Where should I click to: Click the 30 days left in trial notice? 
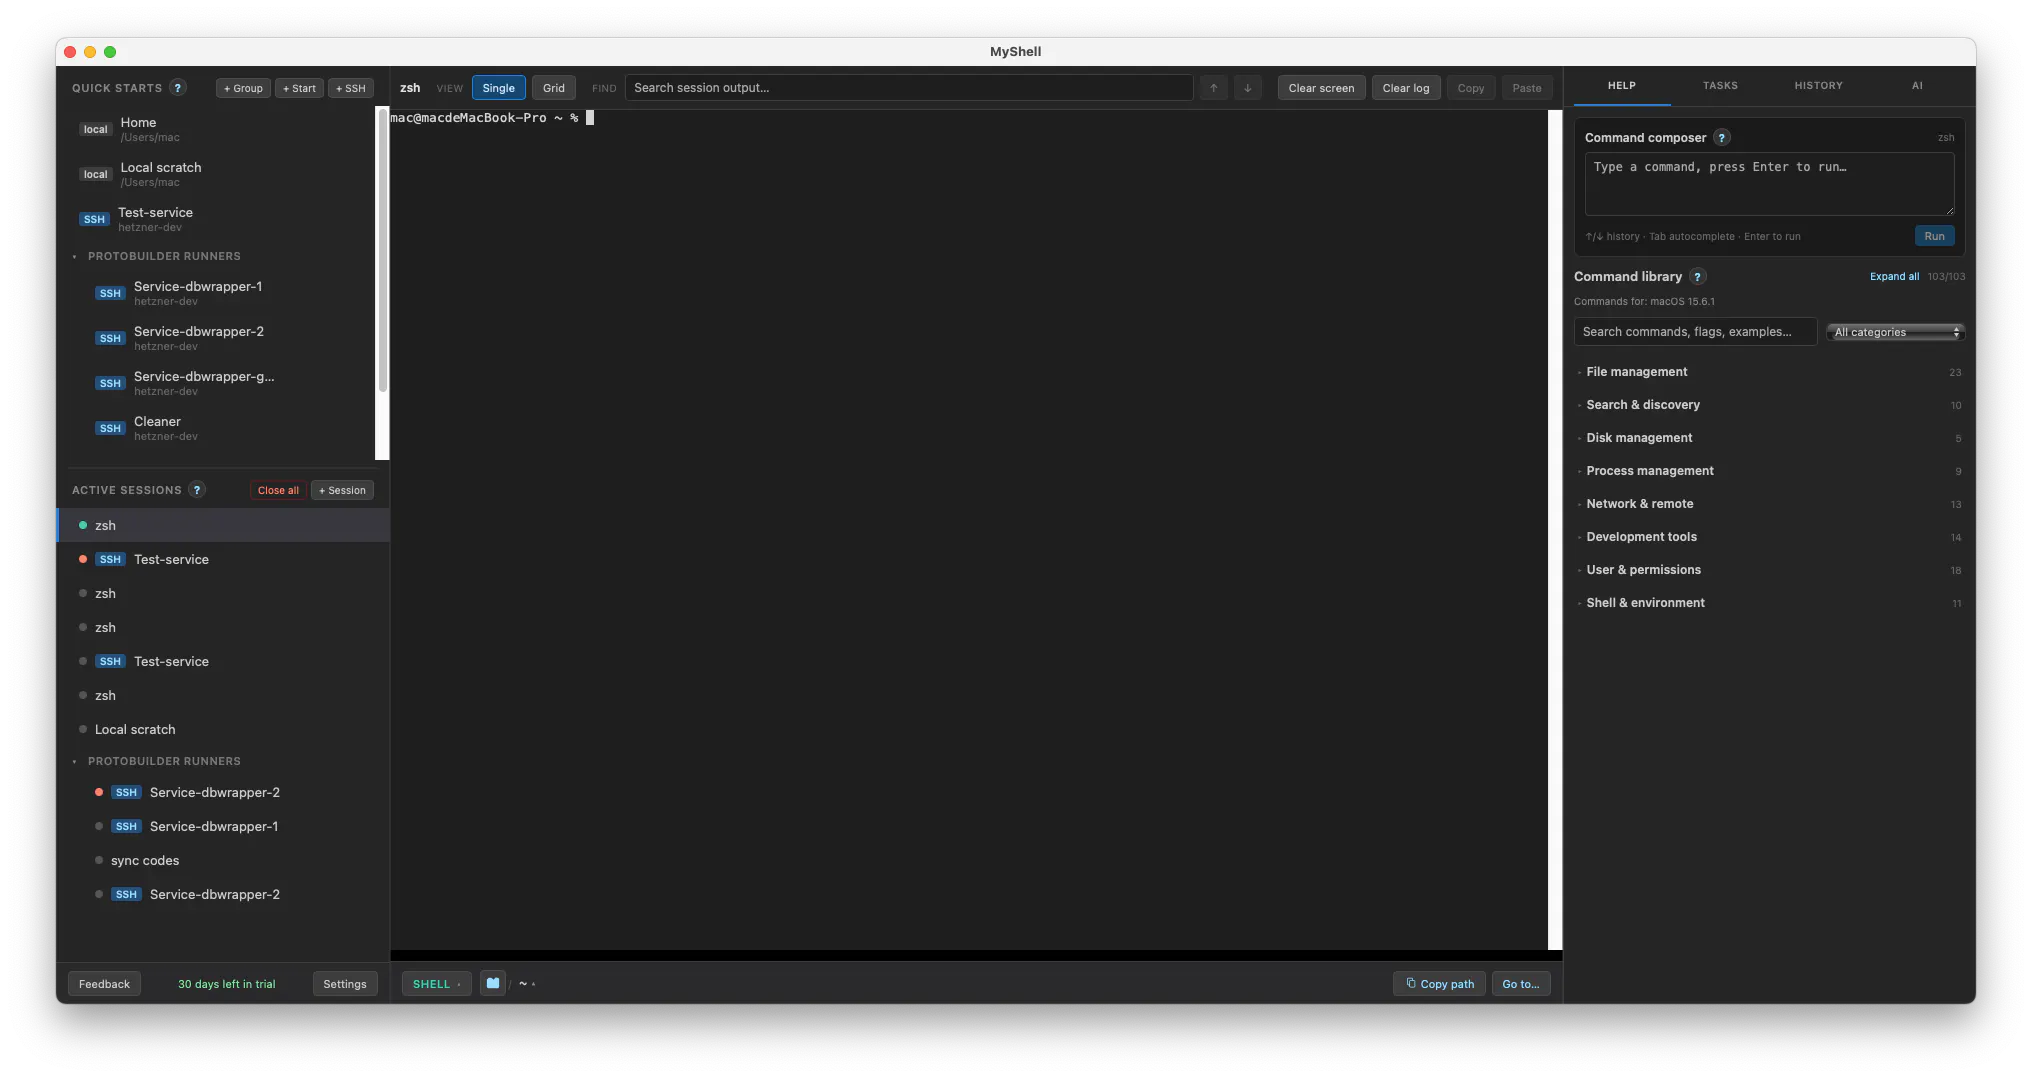(226, 984)
